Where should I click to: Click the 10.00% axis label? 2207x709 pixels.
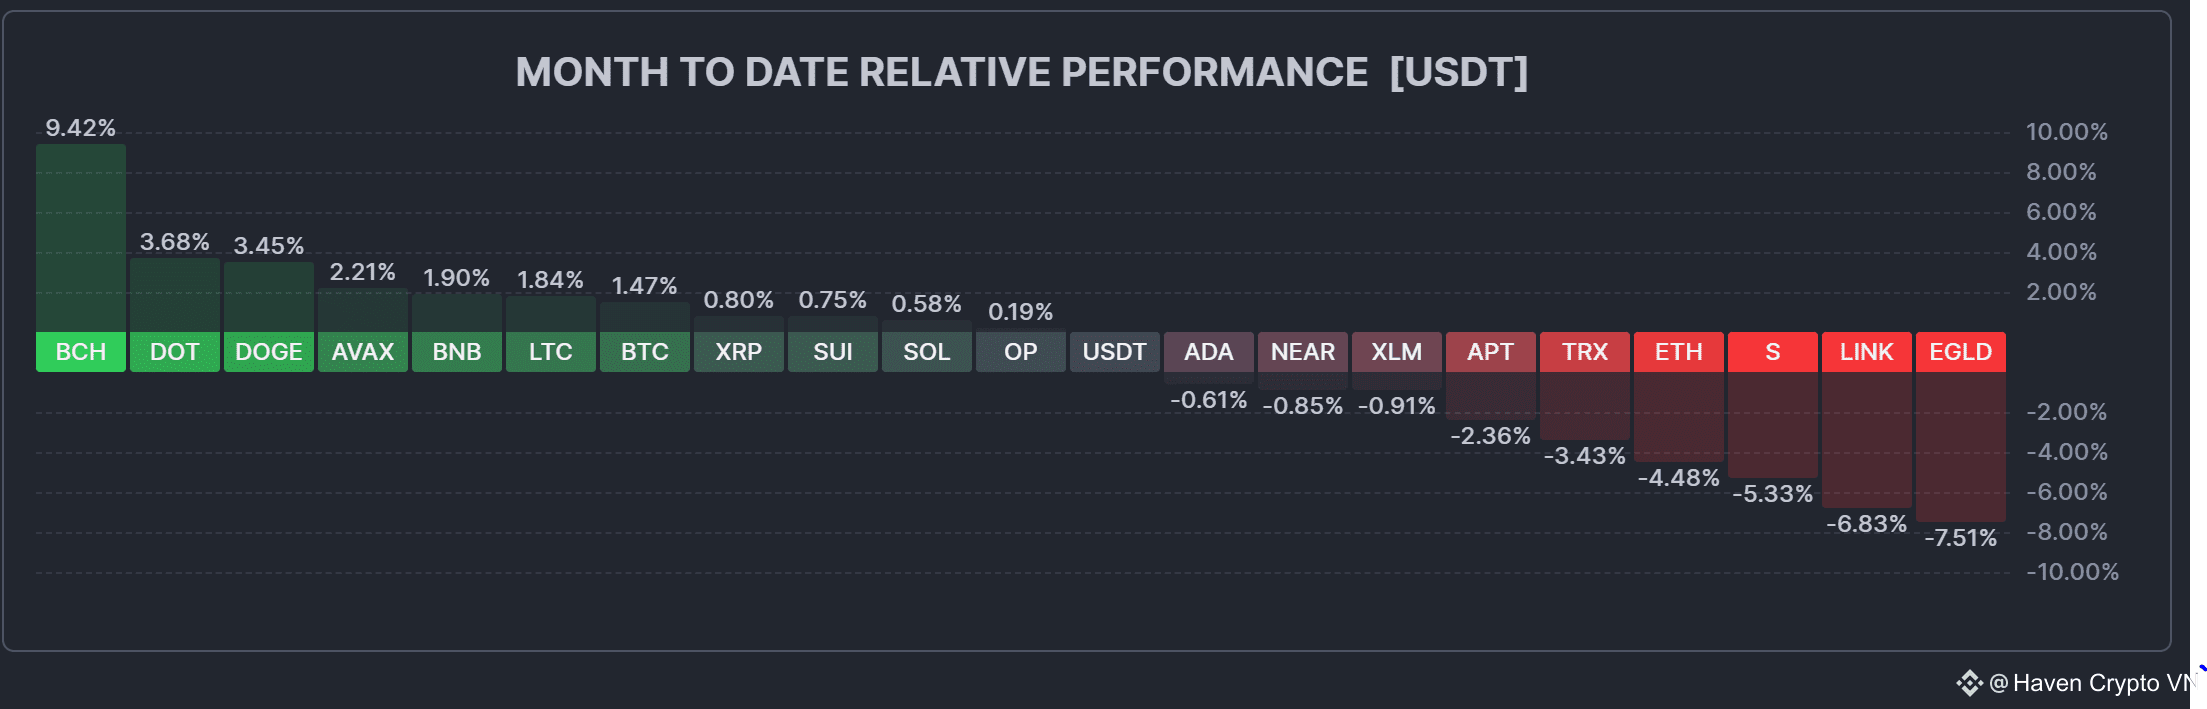coord(2067,132)
